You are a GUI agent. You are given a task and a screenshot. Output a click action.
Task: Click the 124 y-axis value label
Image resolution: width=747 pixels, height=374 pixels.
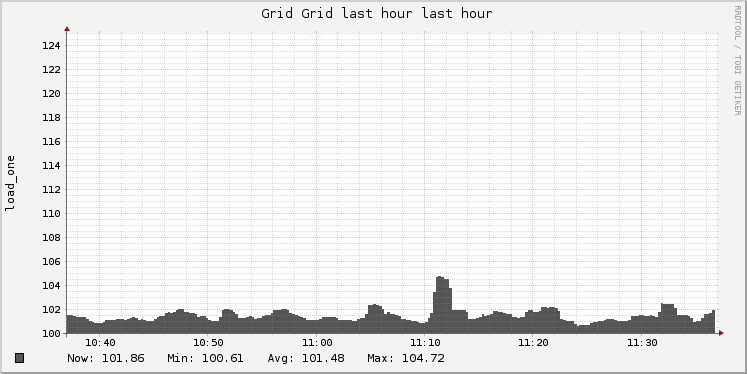pyautogui.click(x=51, y=46)
